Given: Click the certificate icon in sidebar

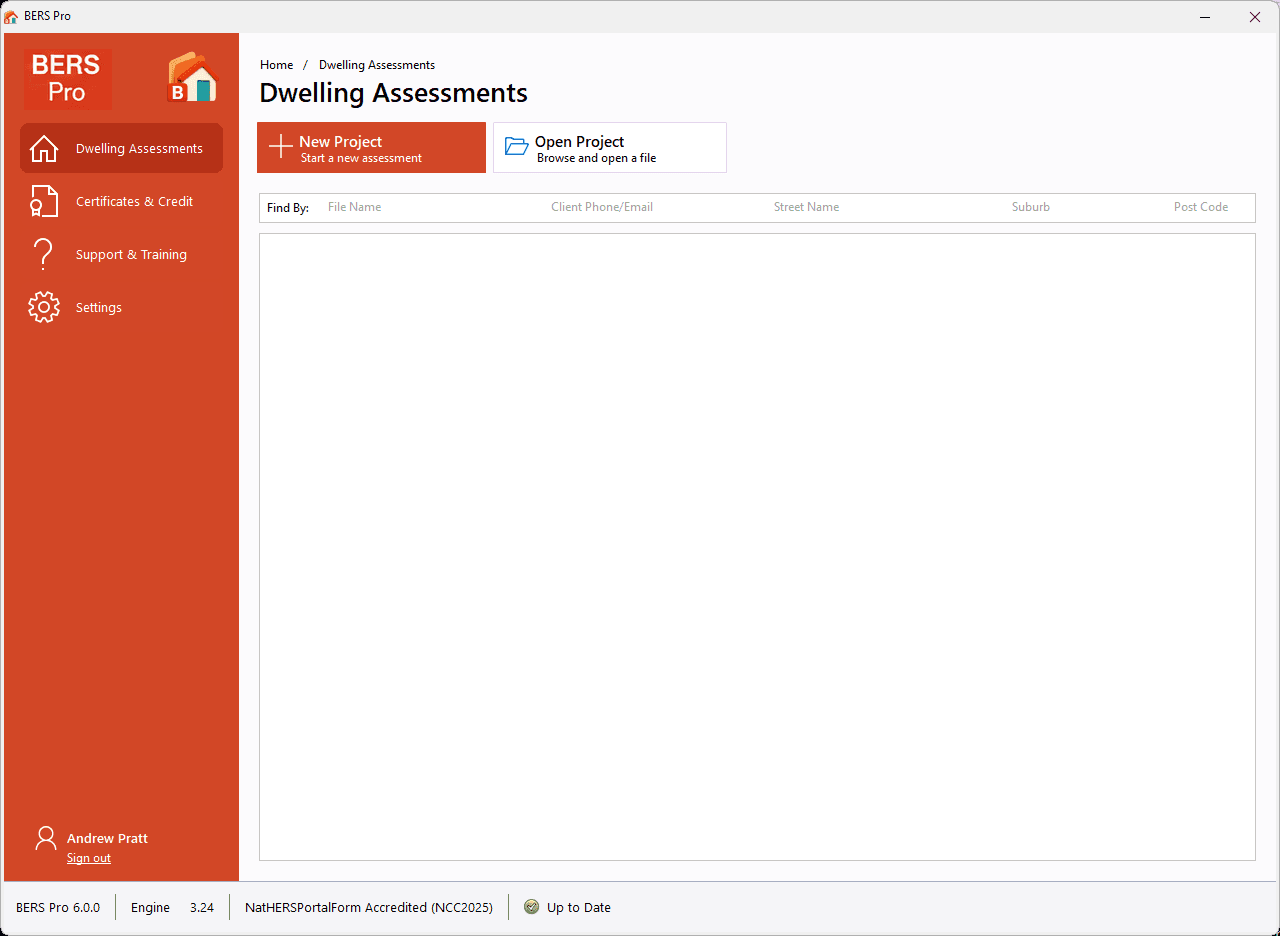Looking at the screenshot, I should pos(44,201).
